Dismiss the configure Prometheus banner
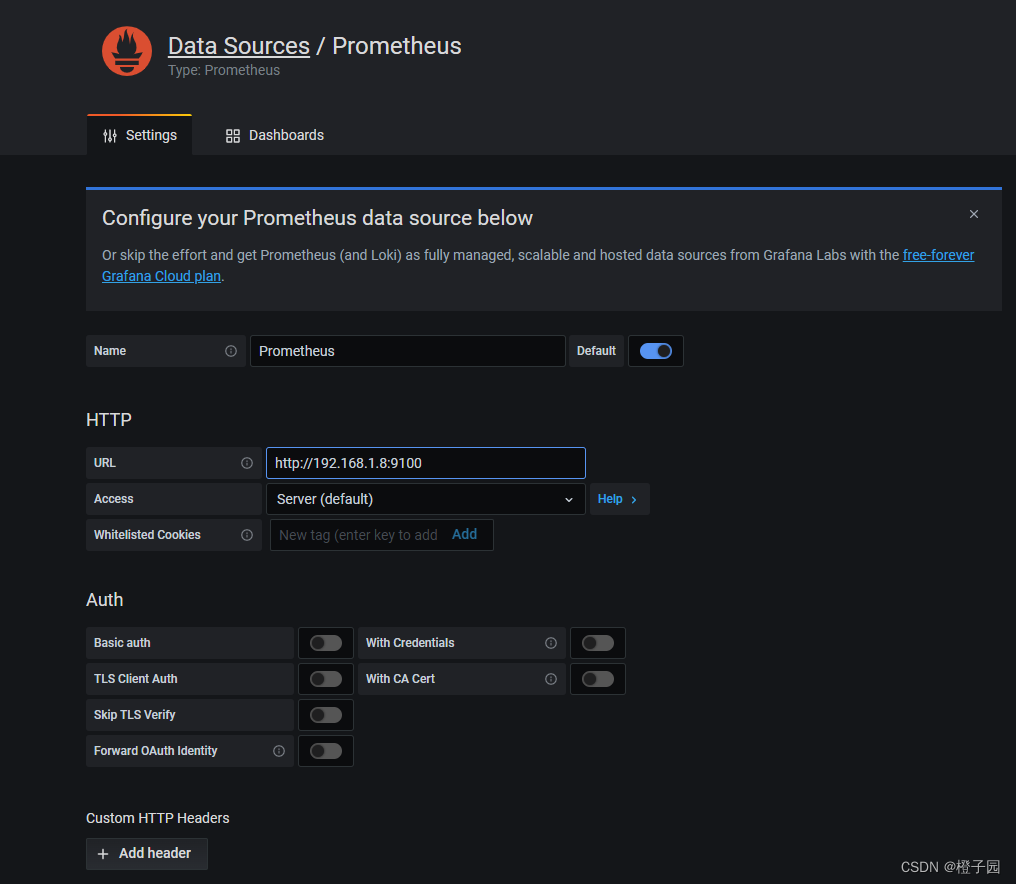 coord(973,214)
